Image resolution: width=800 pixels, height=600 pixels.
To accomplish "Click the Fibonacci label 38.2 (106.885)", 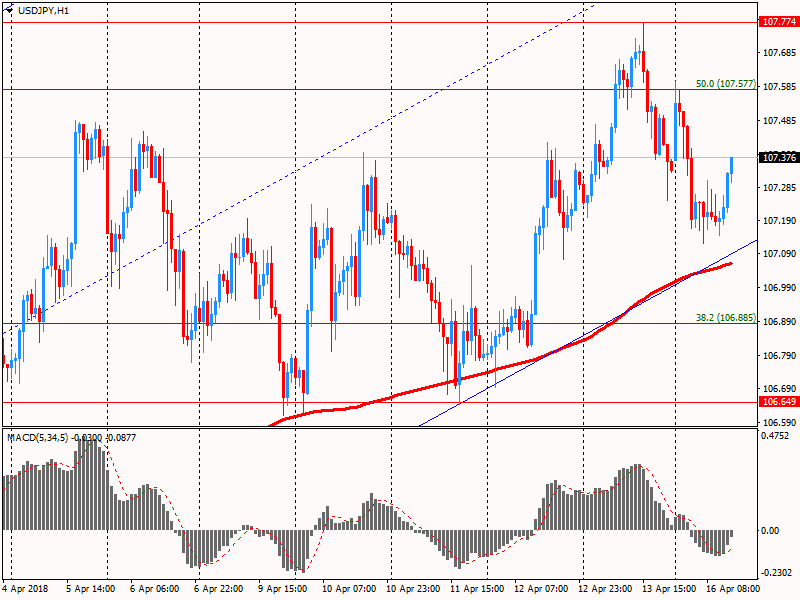I will tap(726, 318).
